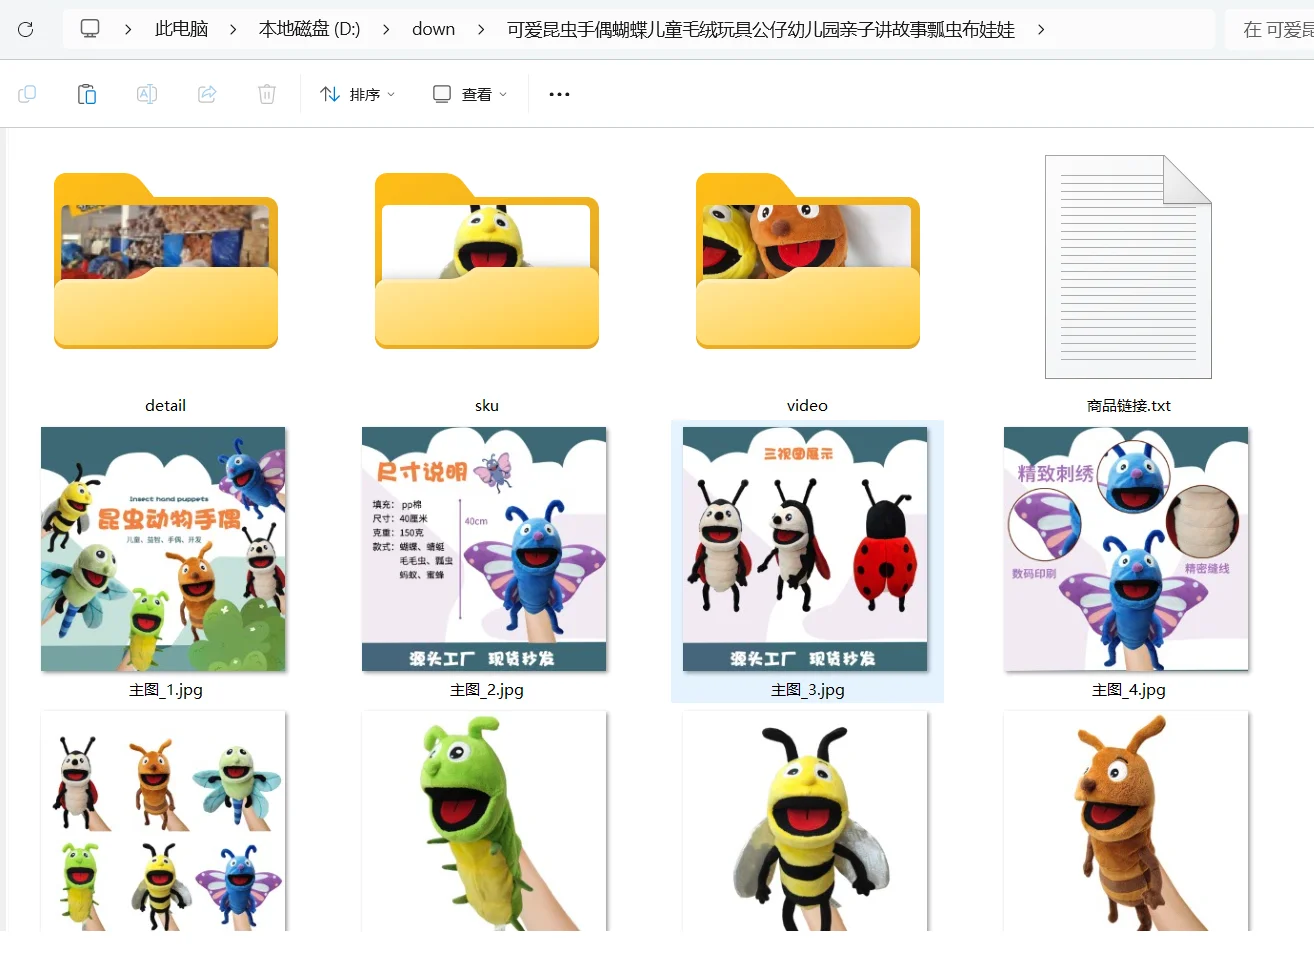Screen dimensions: 1314x955
Task: Open the See more (...) toolbar menu
Action: coord(558,93)
